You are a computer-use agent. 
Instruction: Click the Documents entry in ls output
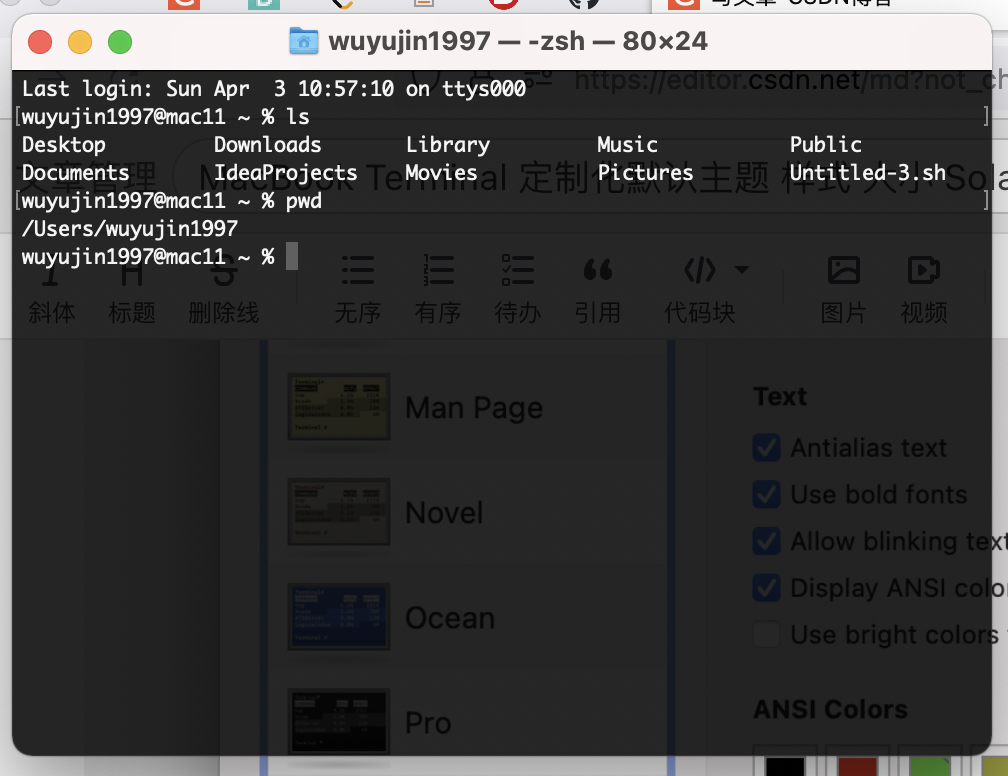[x=76, y=173]
